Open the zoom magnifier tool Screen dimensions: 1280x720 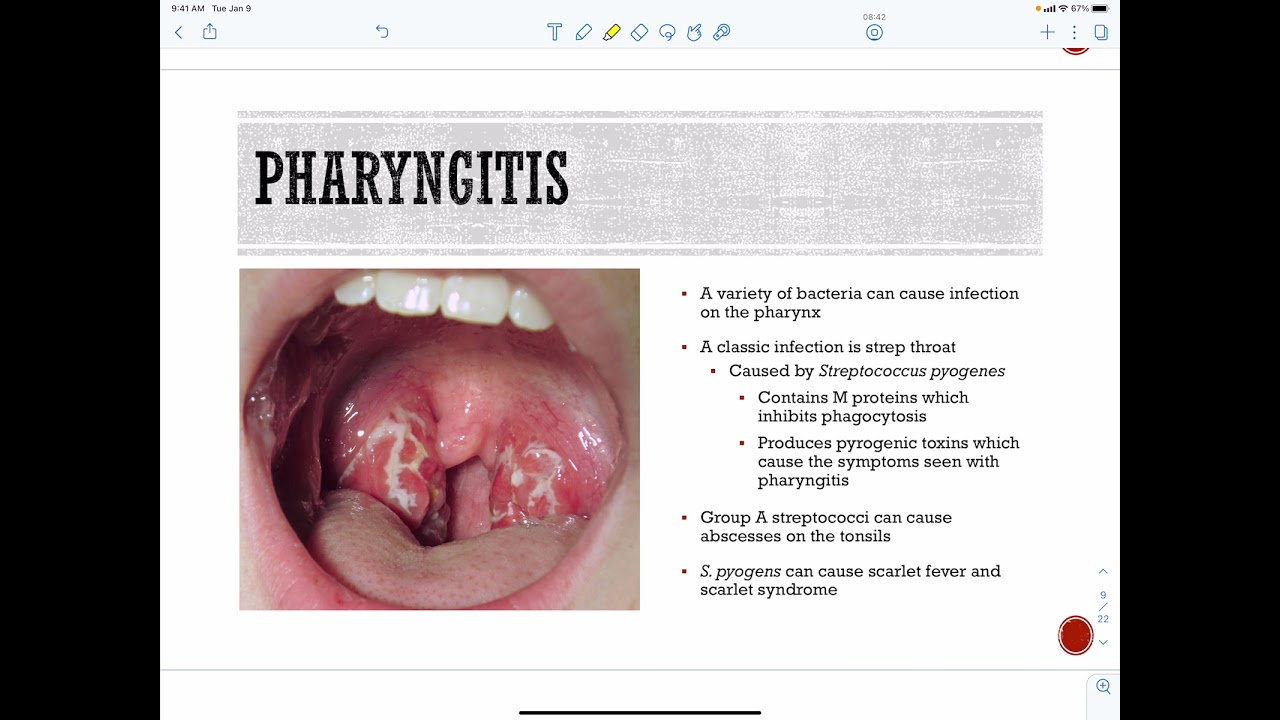coord(1103,686)
